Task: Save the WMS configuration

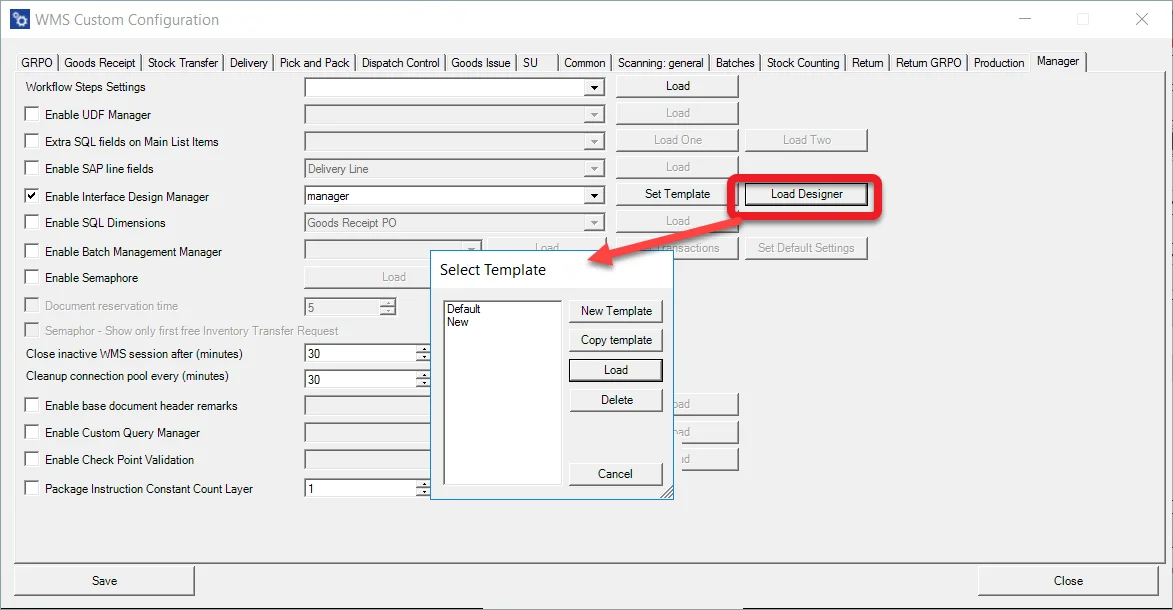Action: click(x=104, y=580)
